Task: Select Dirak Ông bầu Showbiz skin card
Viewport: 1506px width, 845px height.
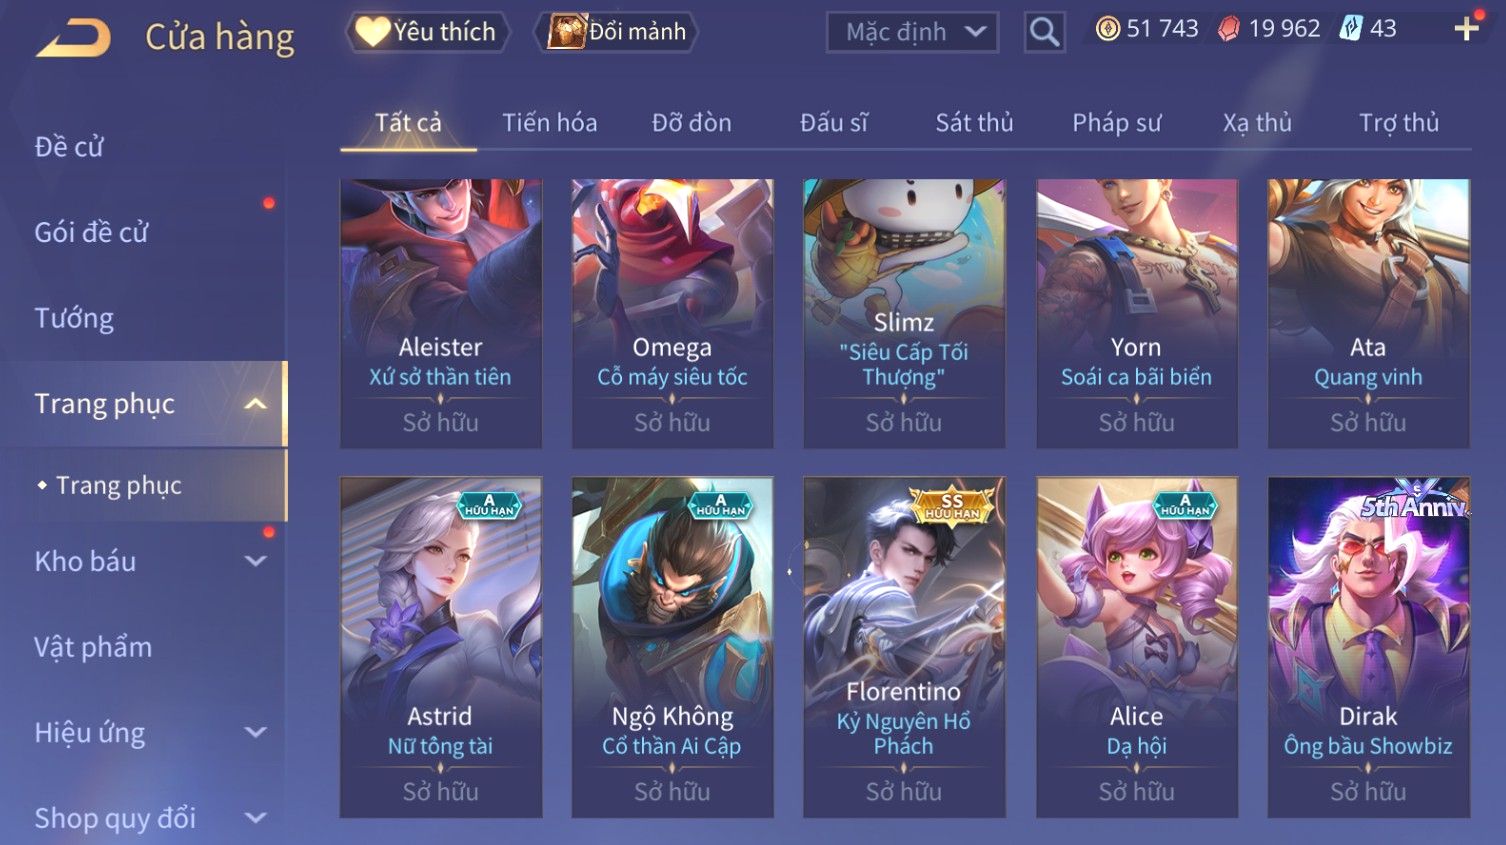Action: (x=1368, y=647)
